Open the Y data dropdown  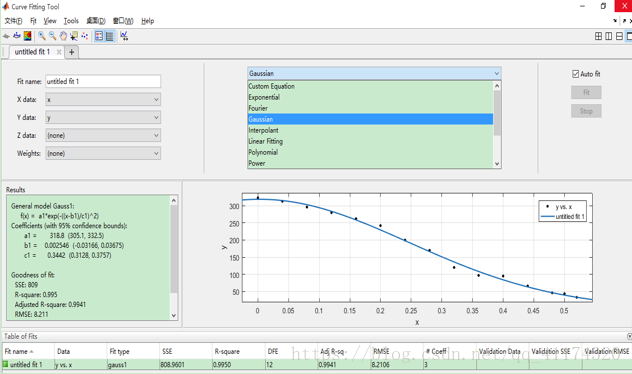pos(103,118)
